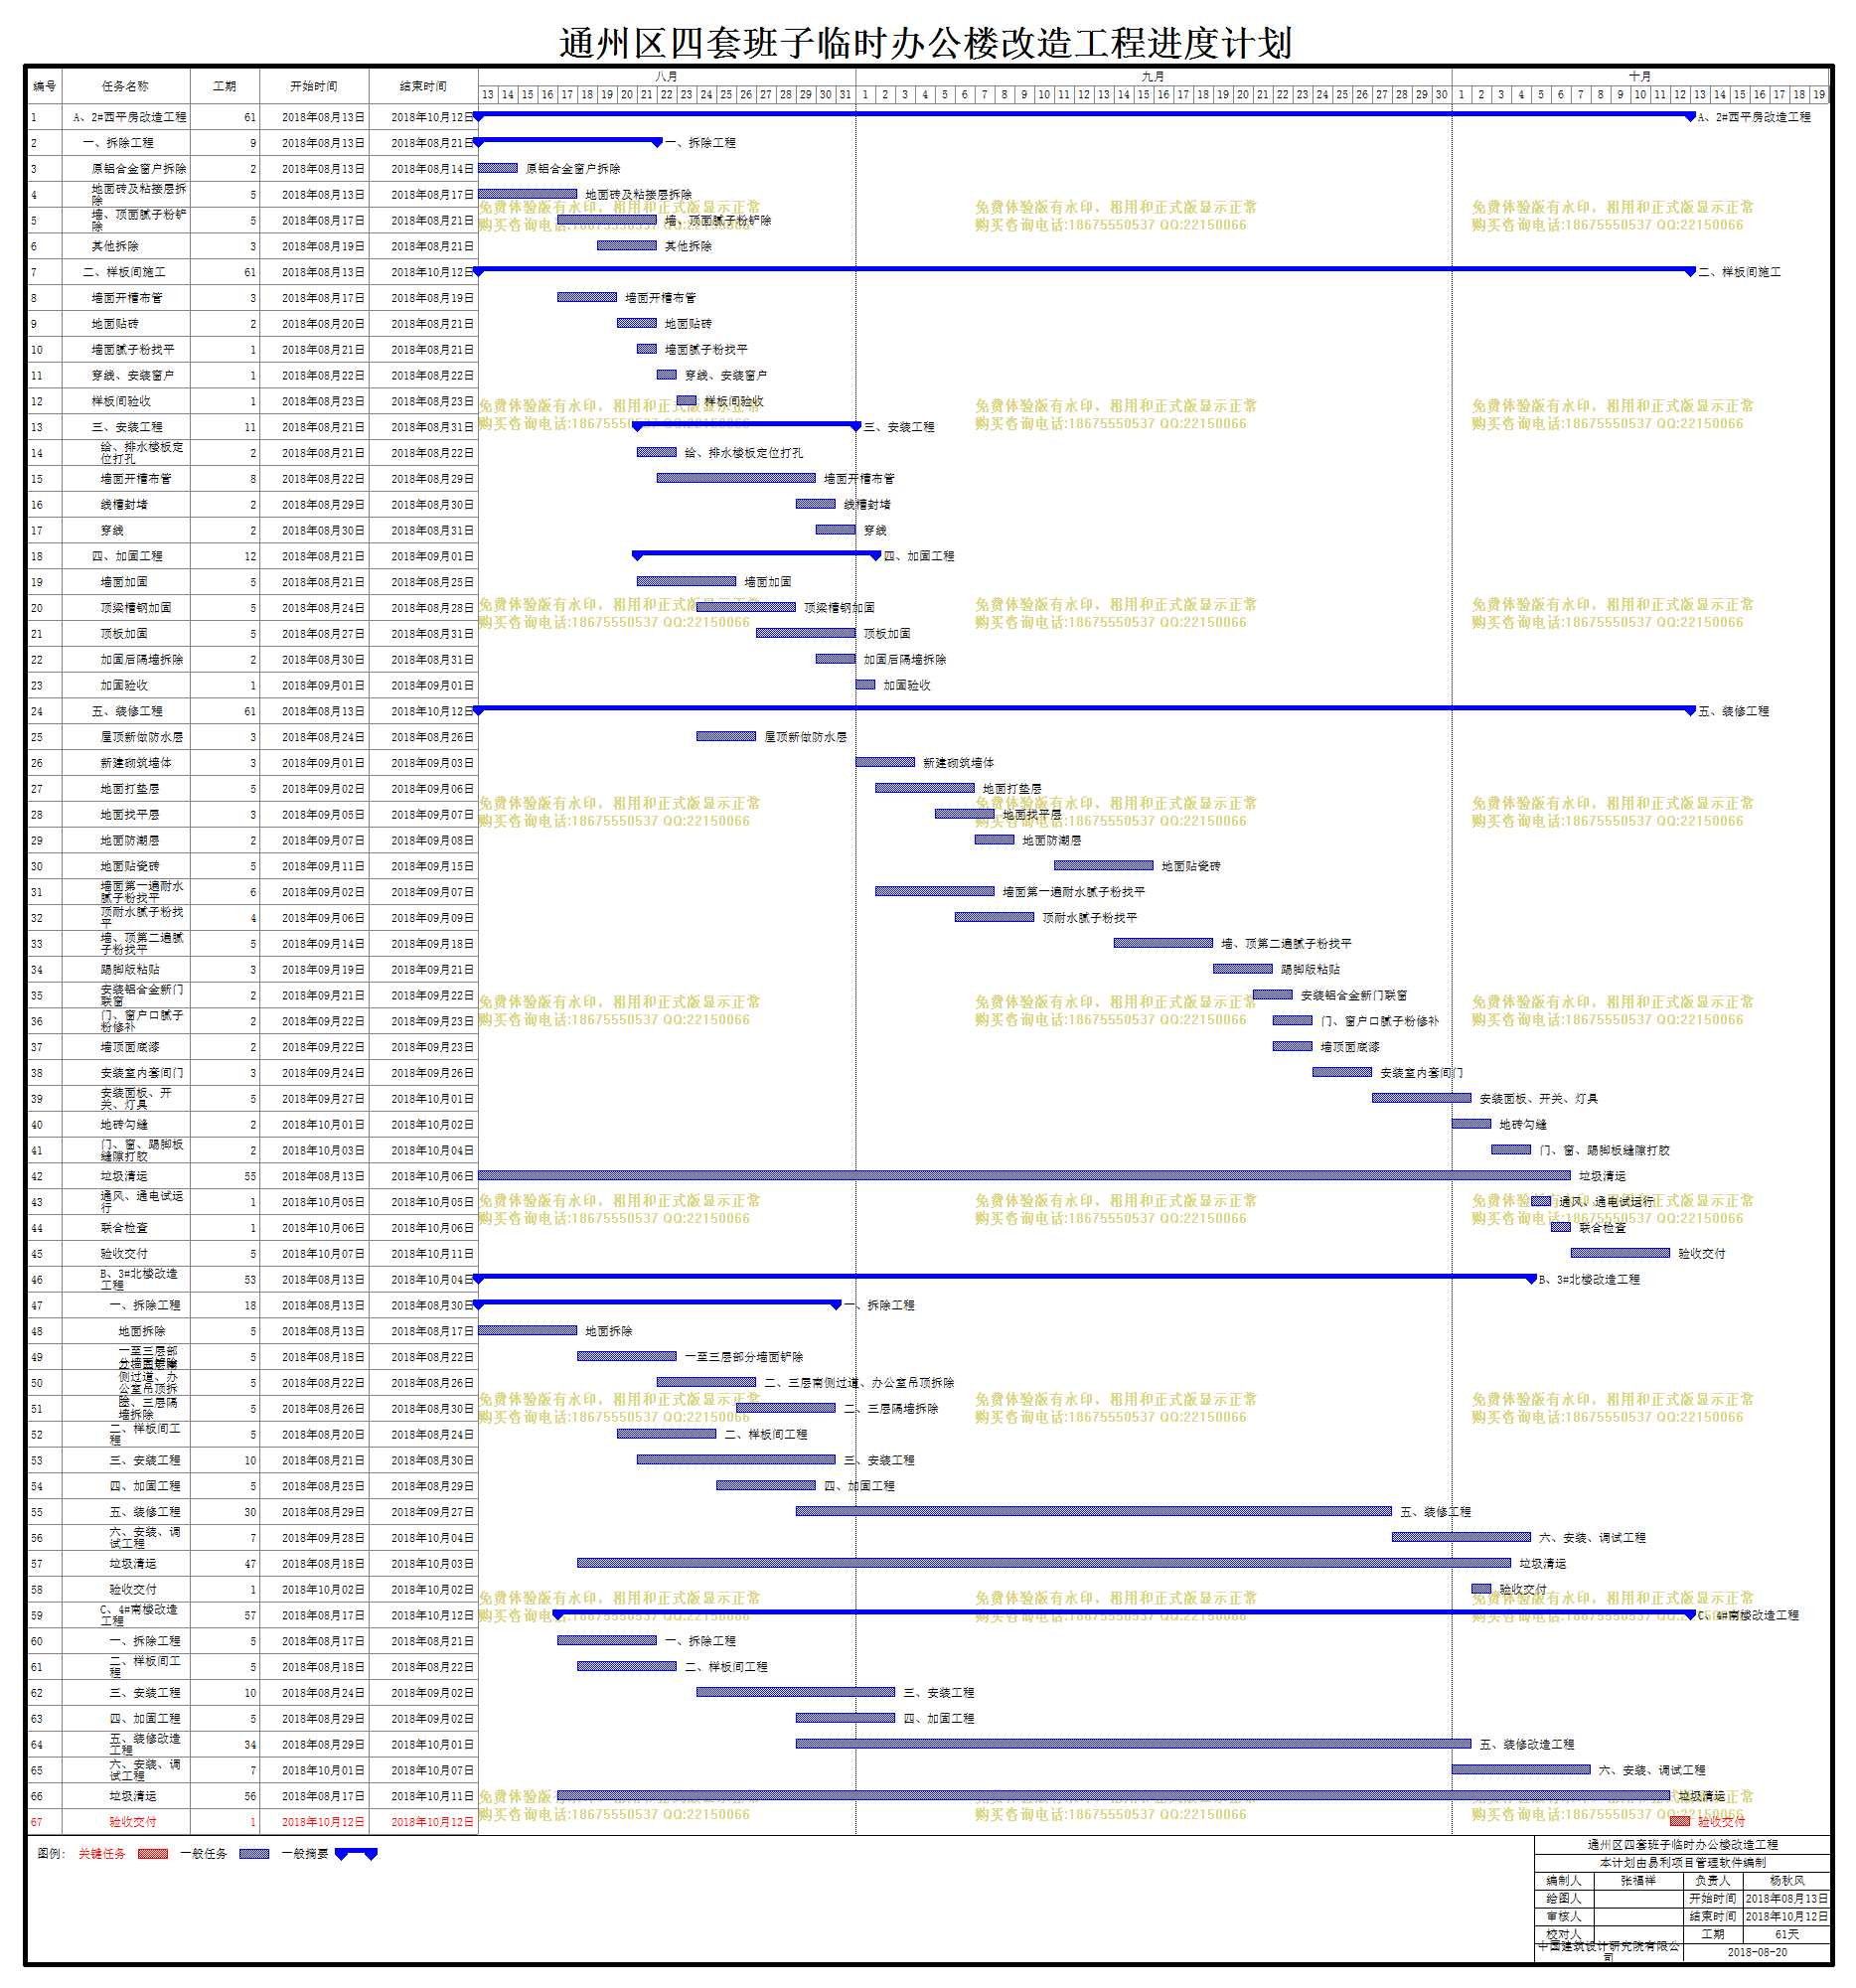Select task name 地面拆除 in row 48

(142, 1331)
